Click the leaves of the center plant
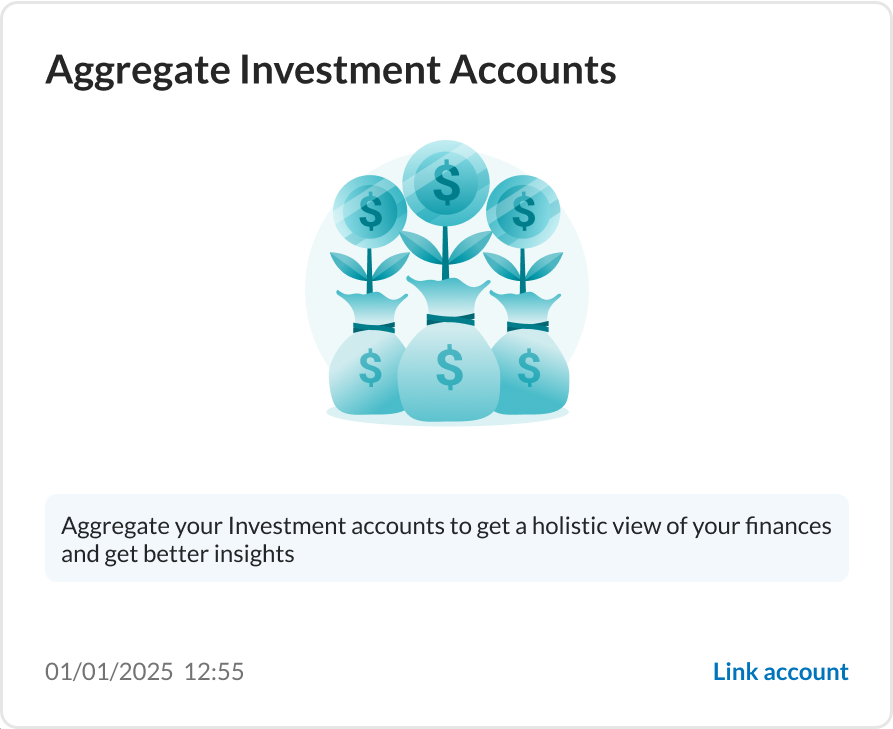The width and height of the screenshot is (893, 729). (445, 248)
